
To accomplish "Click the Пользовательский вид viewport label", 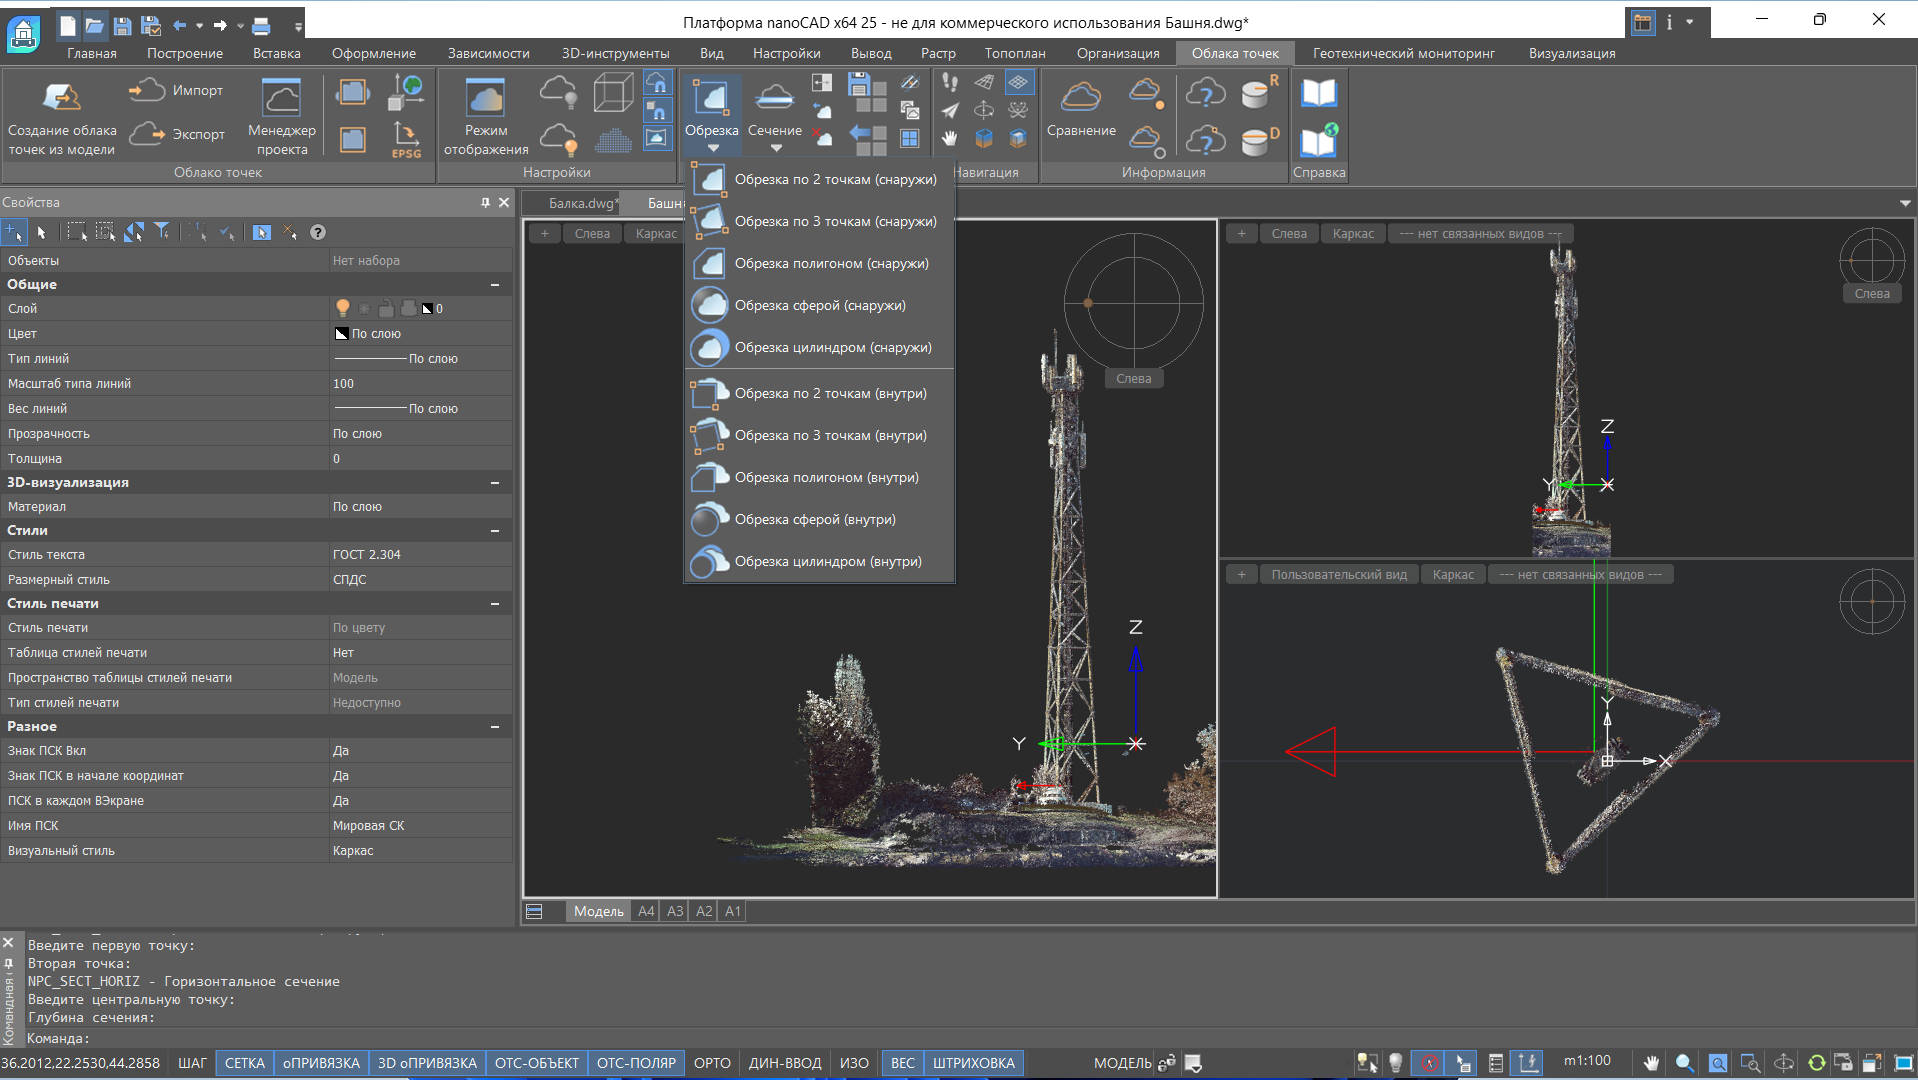I will click(x=1338, y=574).
